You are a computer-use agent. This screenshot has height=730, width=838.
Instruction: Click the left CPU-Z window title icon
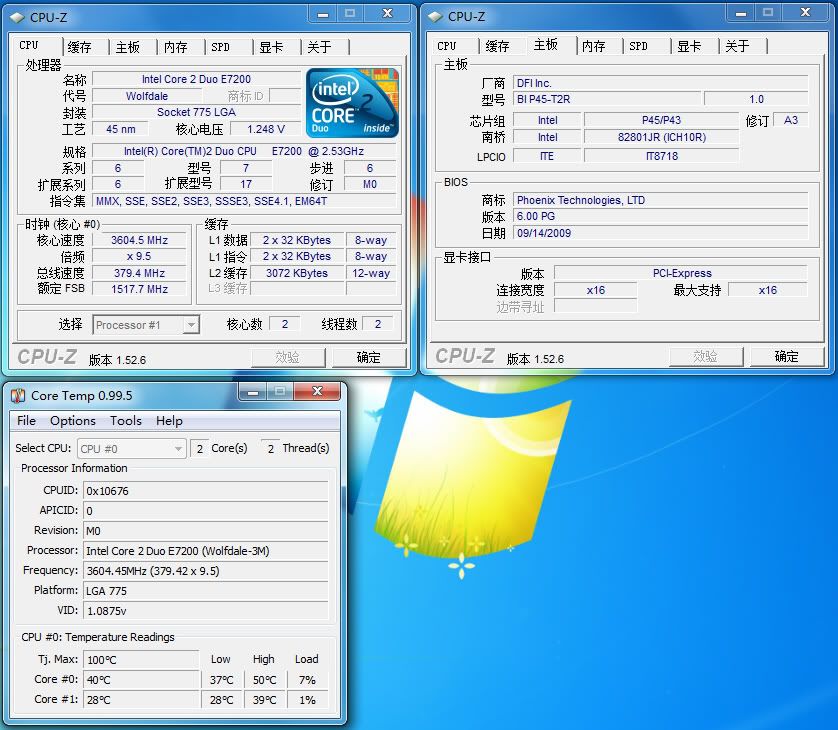16,16
